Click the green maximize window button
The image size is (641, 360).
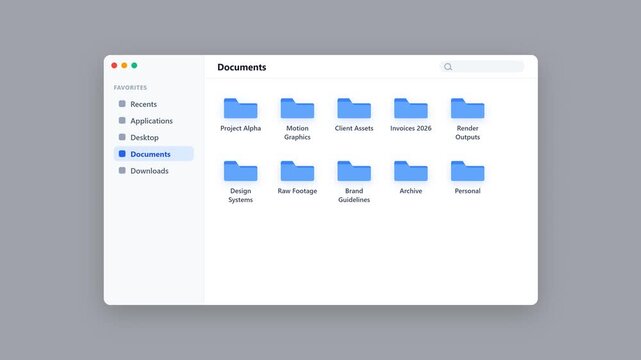[134, 65]
